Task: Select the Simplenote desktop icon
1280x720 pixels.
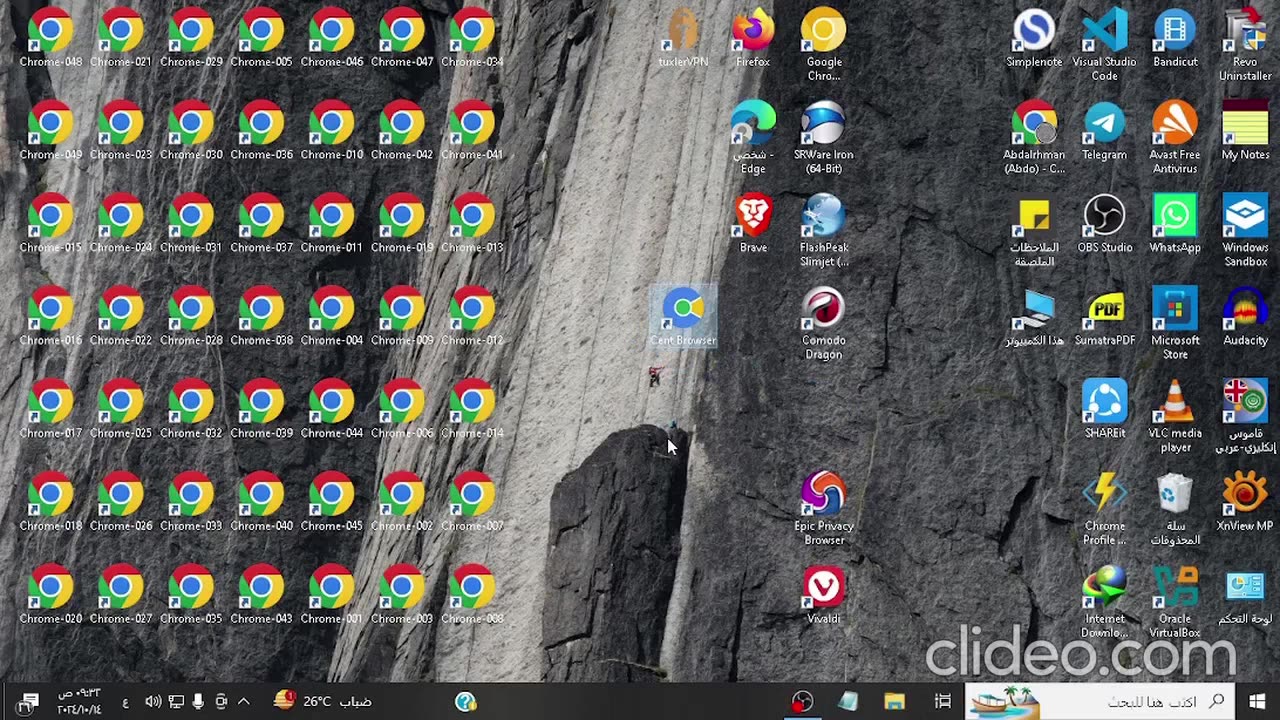Action: pyautogui.click(x=1034, y=38)
